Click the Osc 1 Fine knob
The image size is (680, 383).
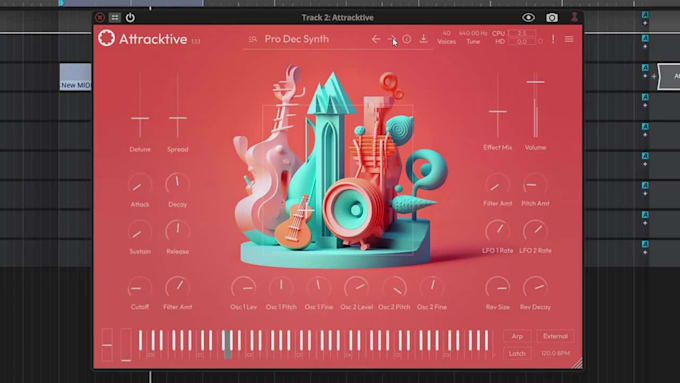click(x=319, y=287)
